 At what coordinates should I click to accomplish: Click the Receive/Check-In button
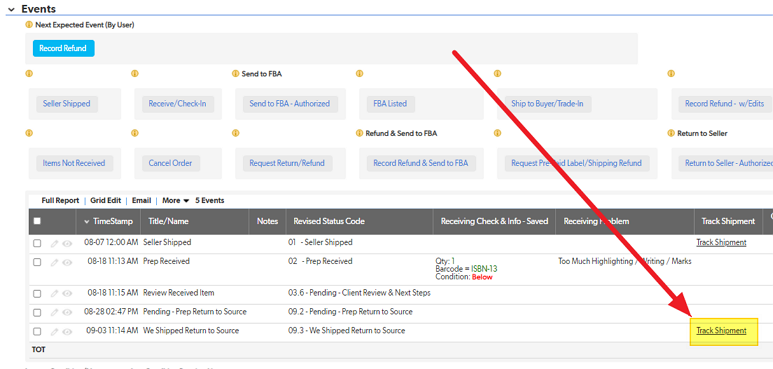(177, 104)
